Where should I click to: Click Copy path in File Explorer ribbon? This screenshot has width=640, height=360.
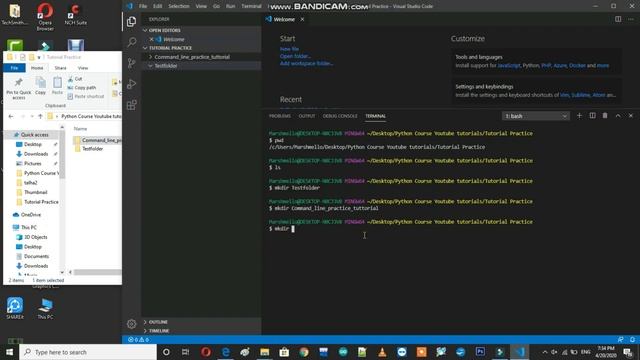pyautogui.click(x=82, y=87)
